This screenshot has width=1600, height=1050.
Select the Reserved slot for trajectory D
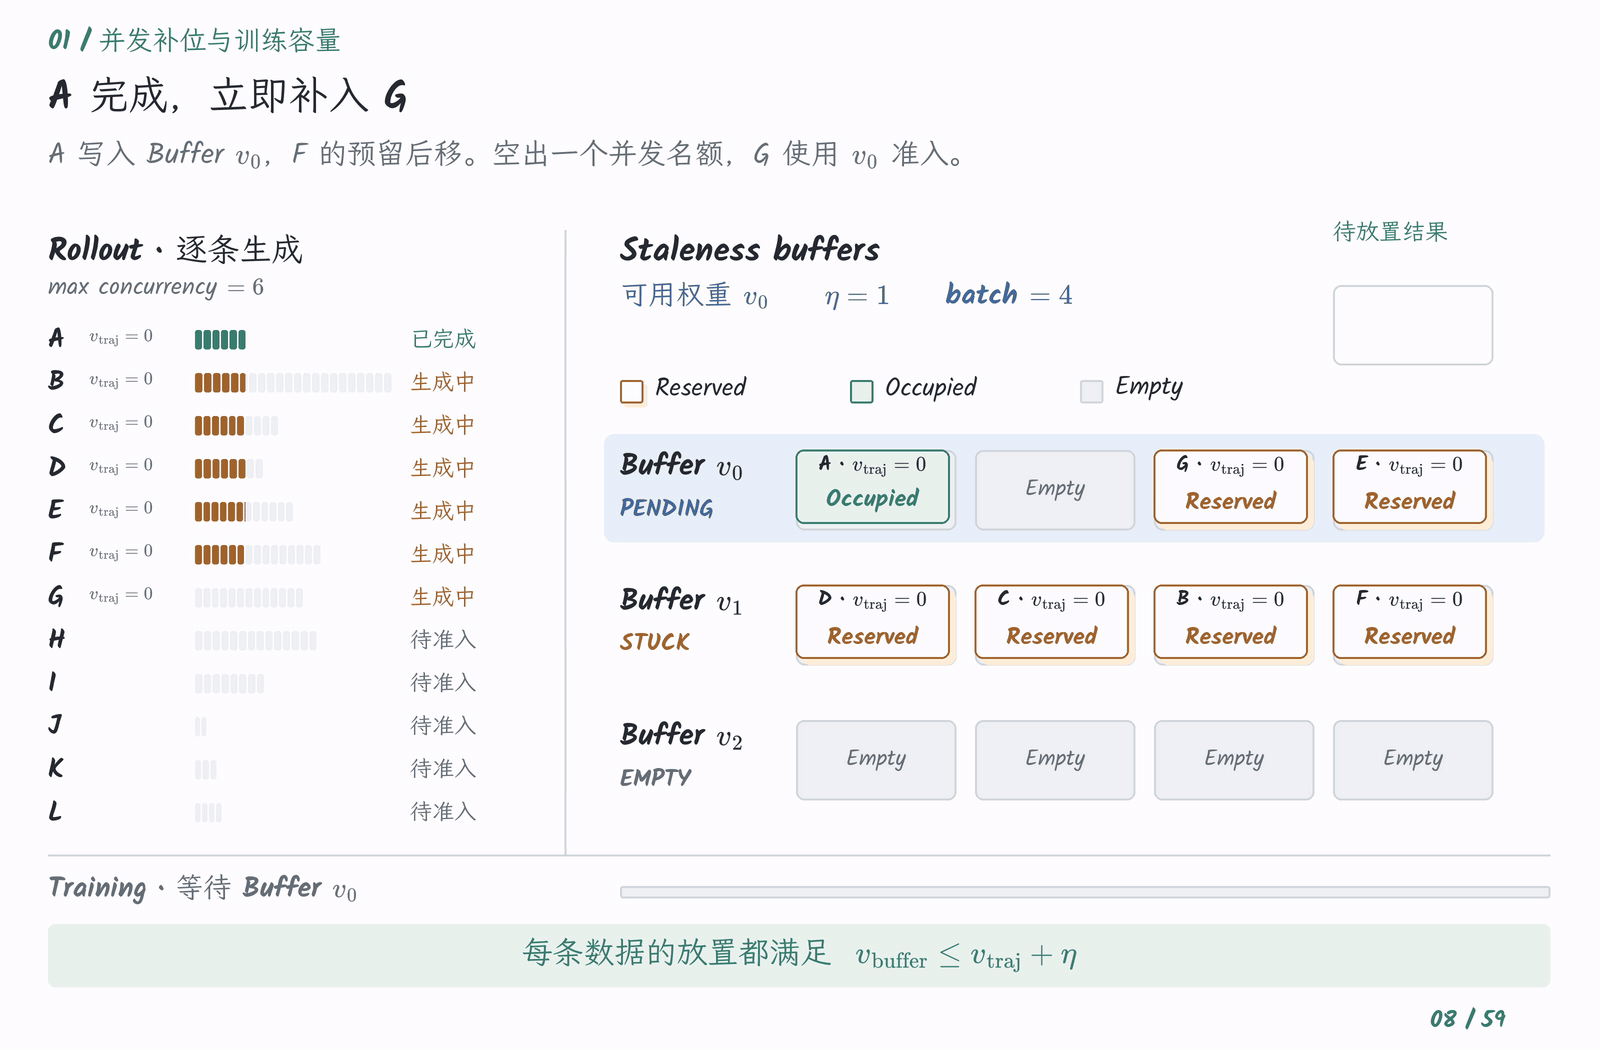coord(873,622)
